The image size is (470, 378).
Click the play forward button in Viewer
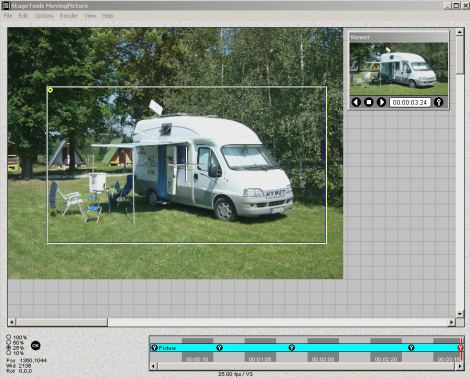[x=381, y=102]
